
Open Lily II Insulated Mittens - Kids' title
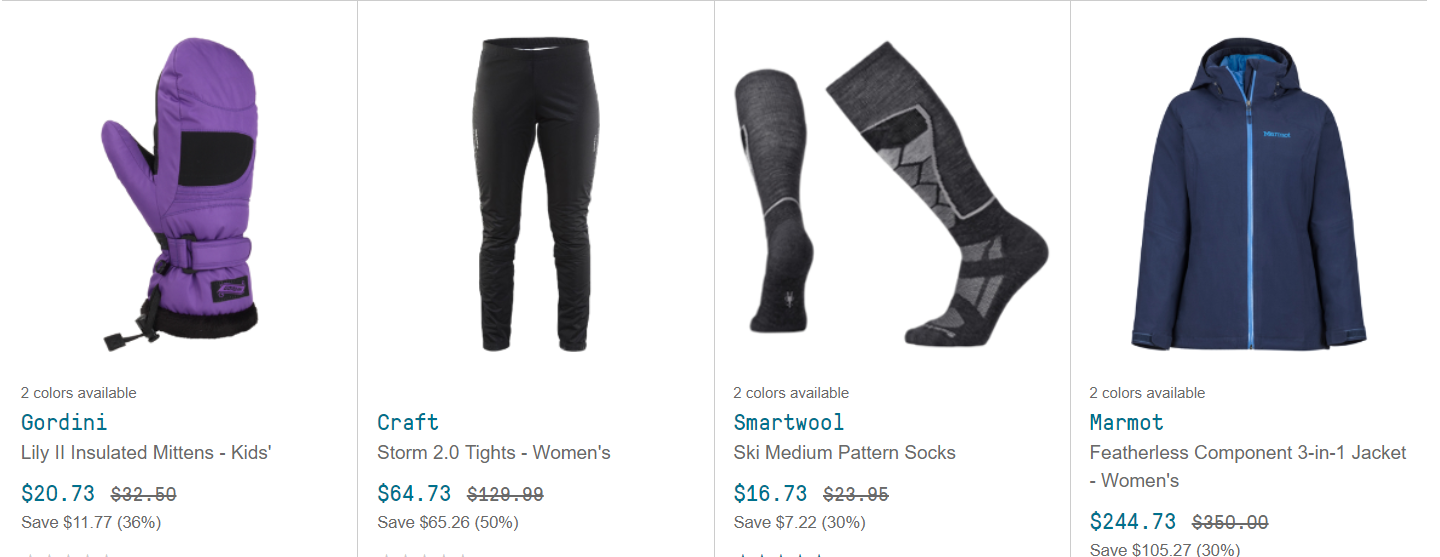(146, 453)
